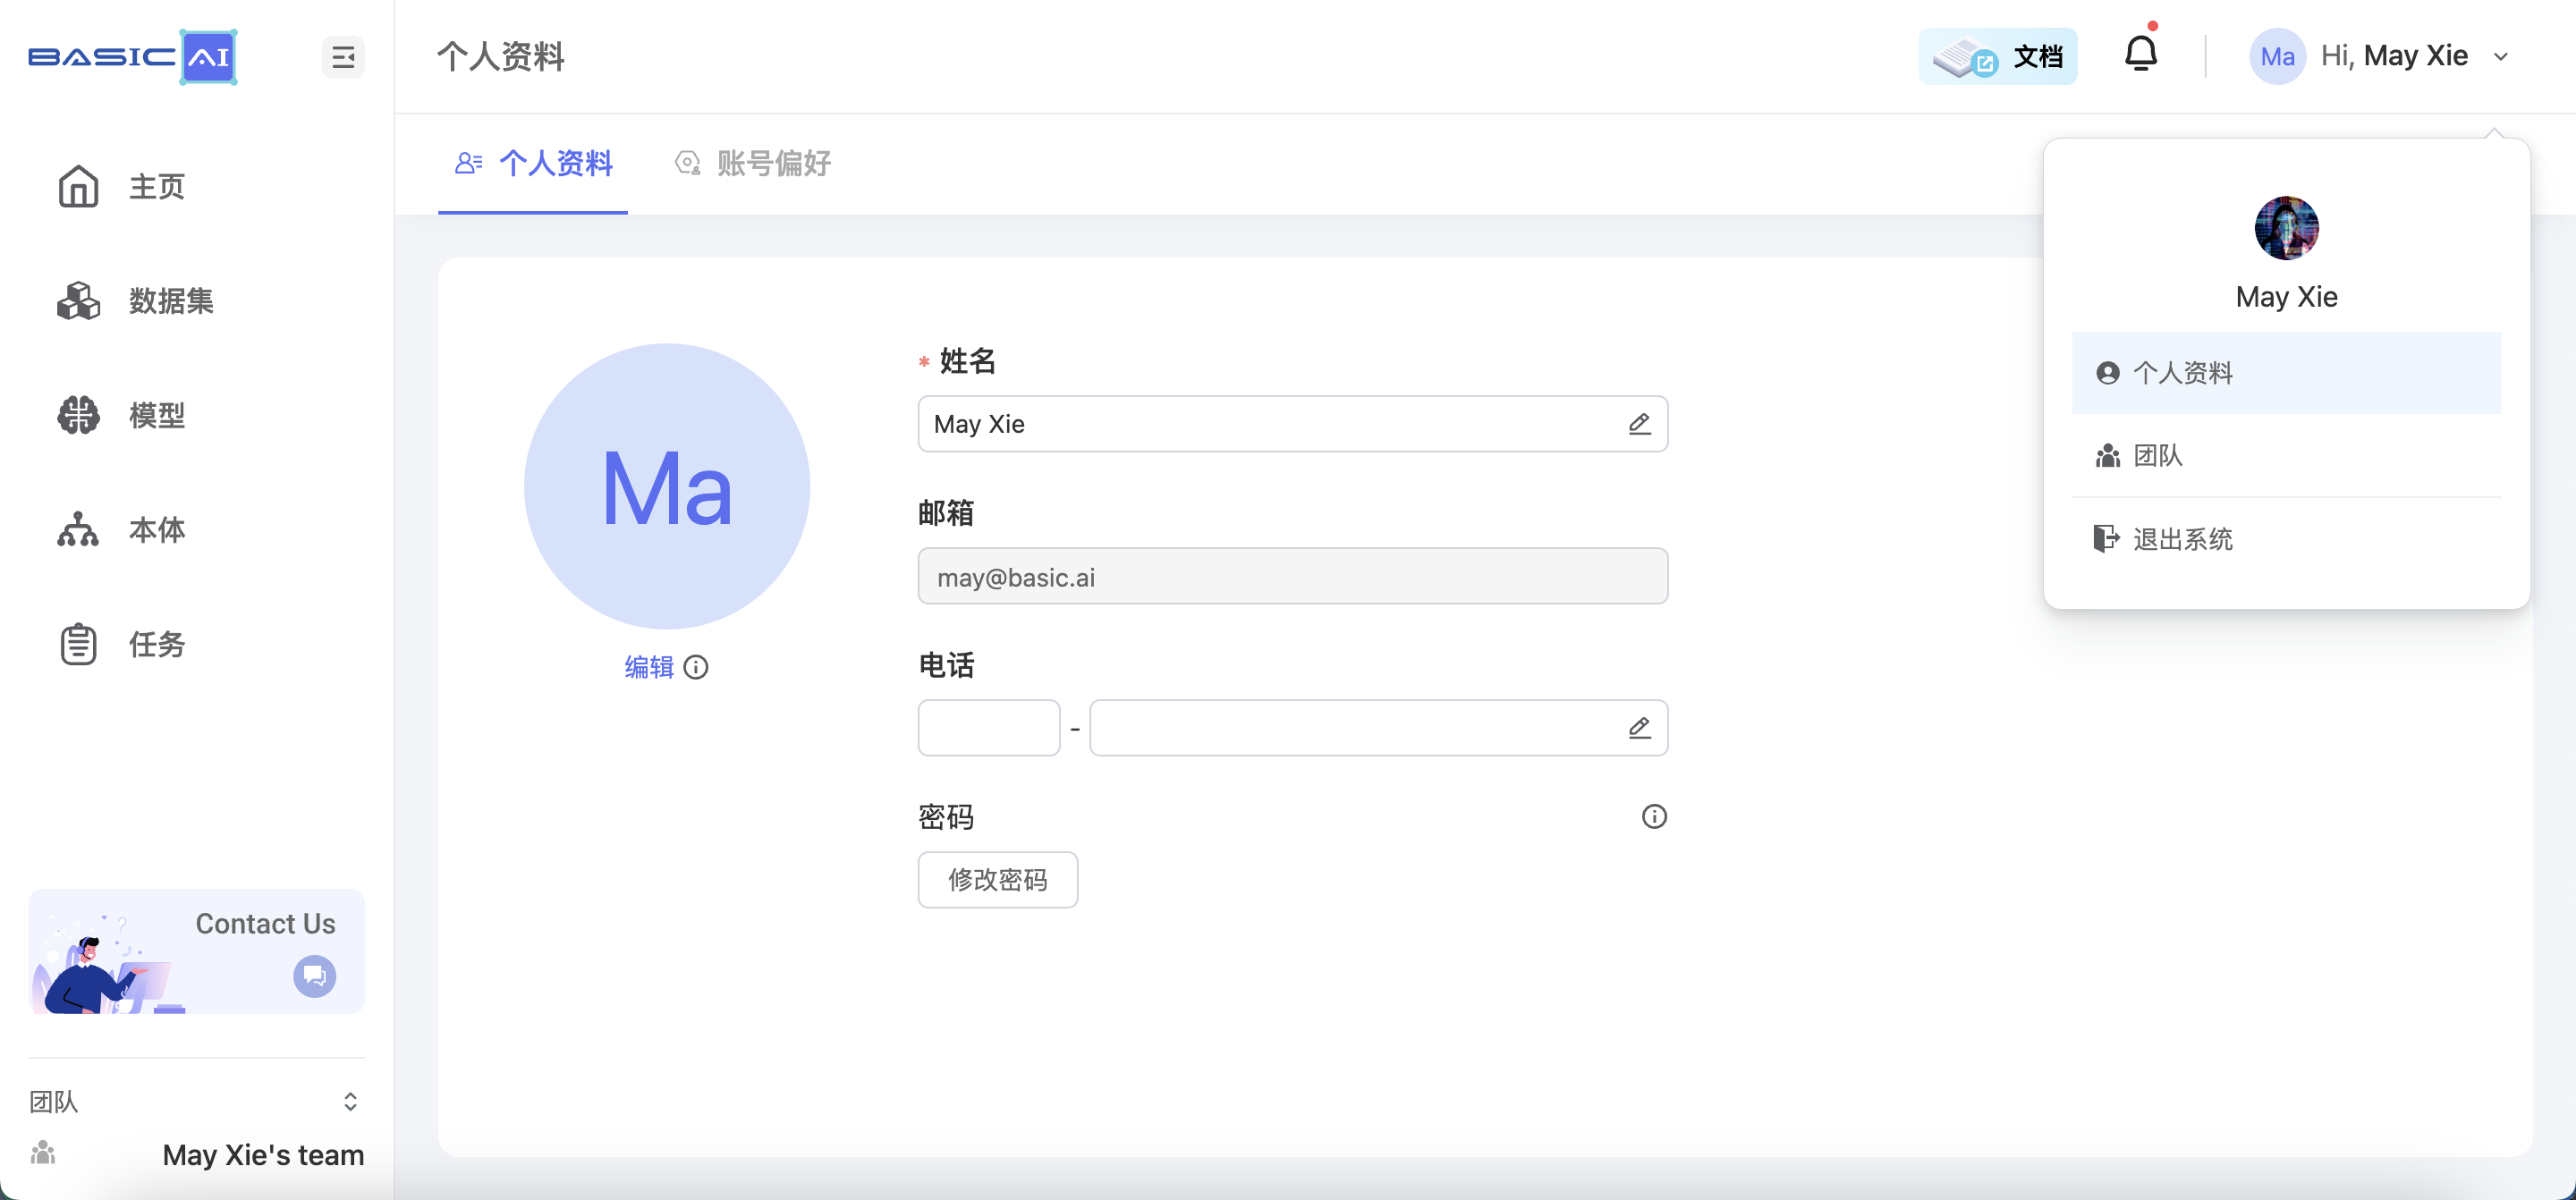Click the 邮箱 email field

tap(1292, 576)
